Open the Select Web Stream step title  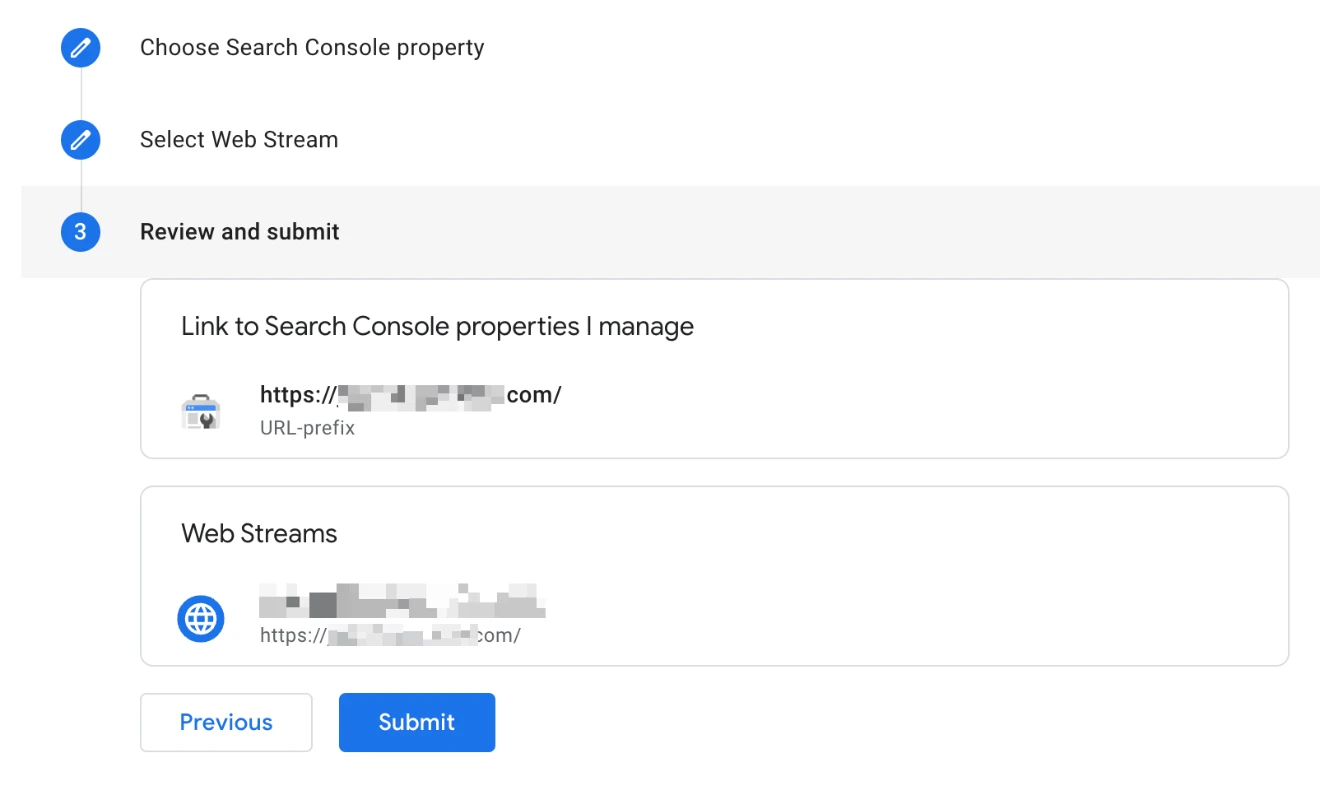[x=239, y=140]
